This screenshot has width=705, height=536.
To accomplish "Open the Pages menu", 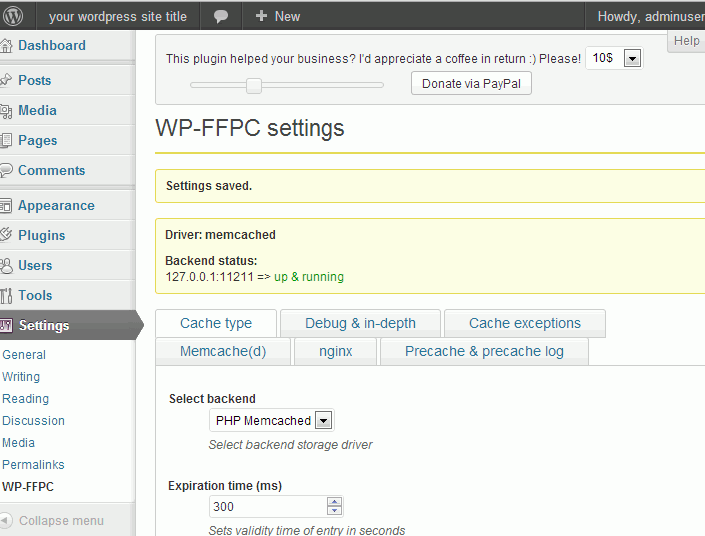I will point(38,141).
